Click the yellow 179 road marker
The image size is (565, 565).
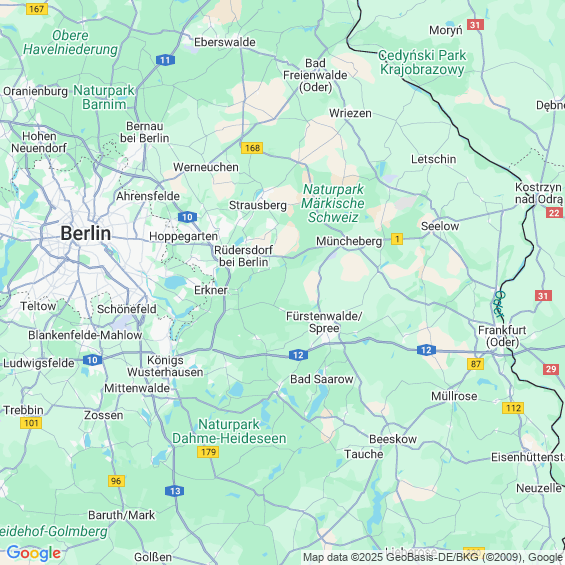click(x=208, y=452)
